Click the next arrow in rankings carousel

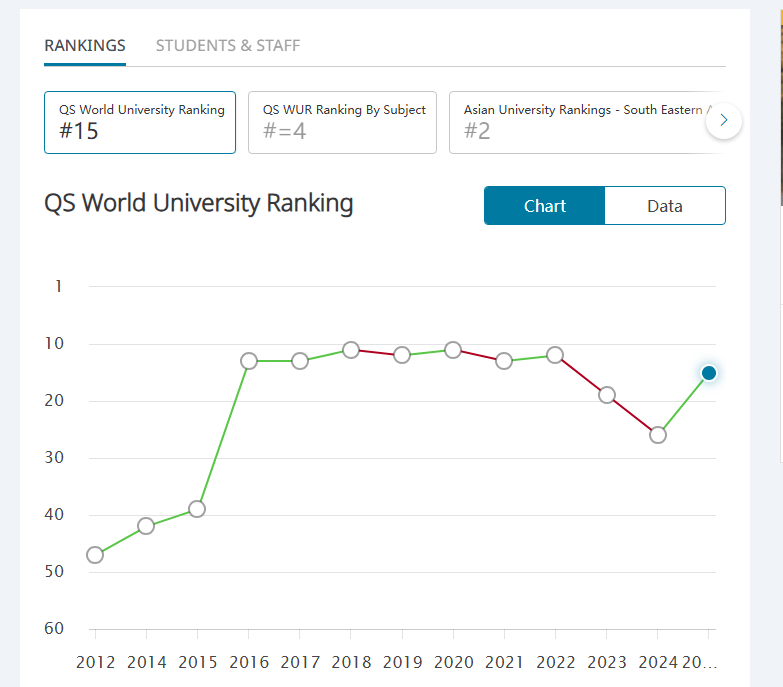point(724,120)
